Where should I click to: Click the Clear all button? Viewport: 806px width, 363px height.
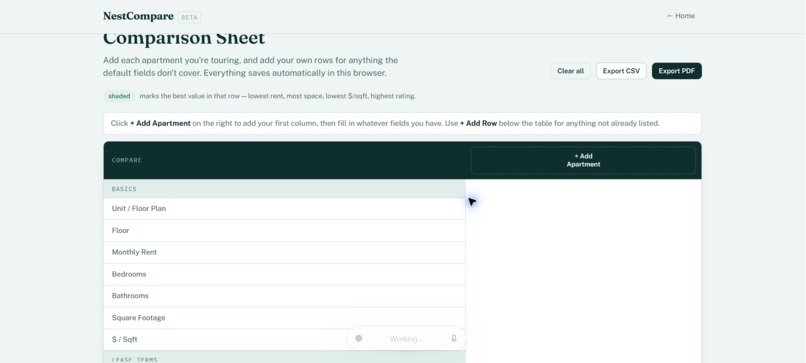(570, 71)
